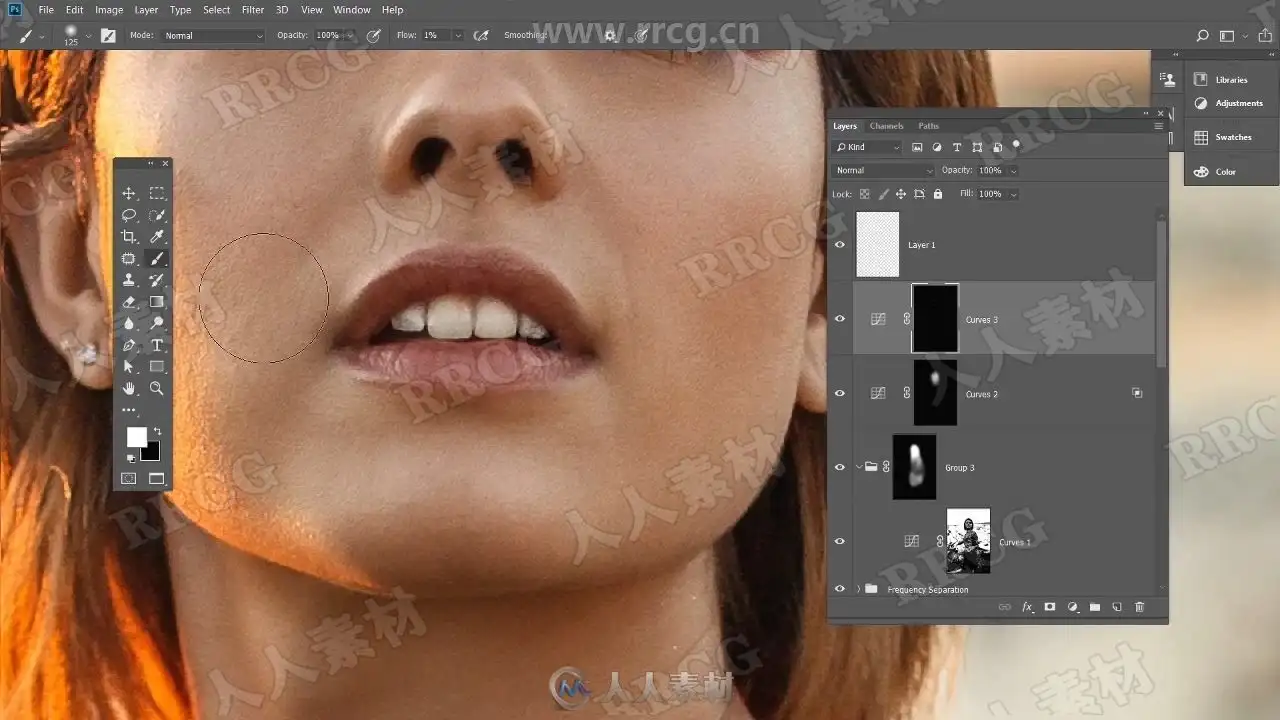Select the Move tool

click(129, 194)
